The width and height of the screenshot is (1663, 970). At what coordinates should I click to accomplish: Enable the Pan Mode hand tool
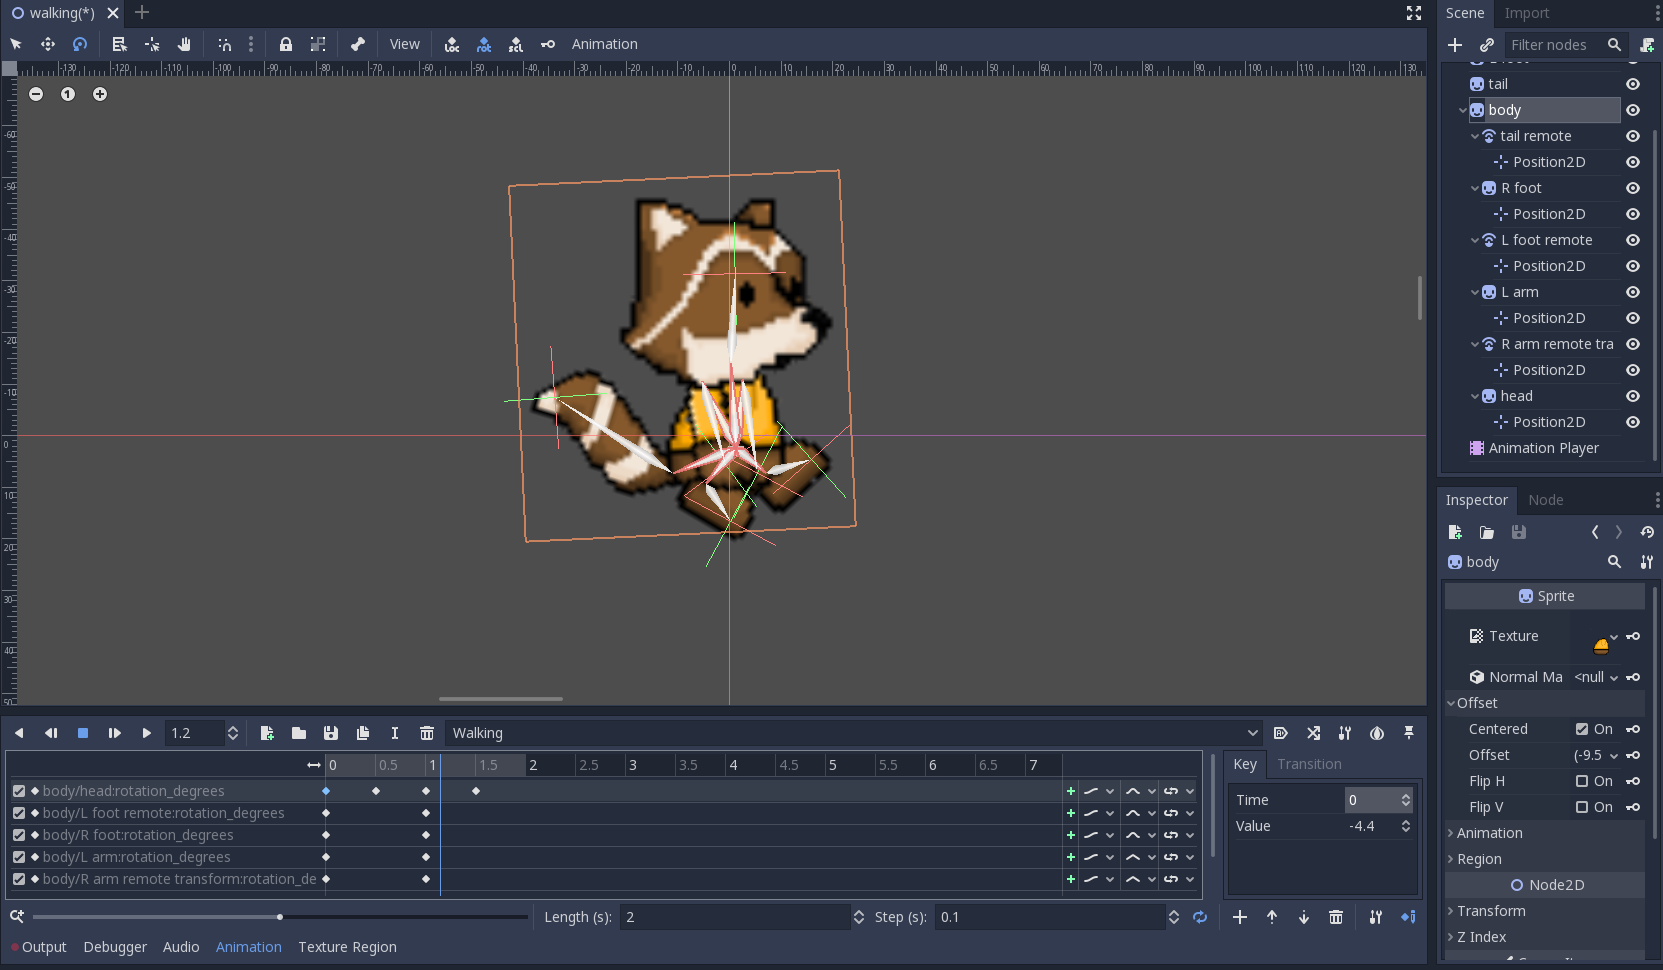coord(184,44)
